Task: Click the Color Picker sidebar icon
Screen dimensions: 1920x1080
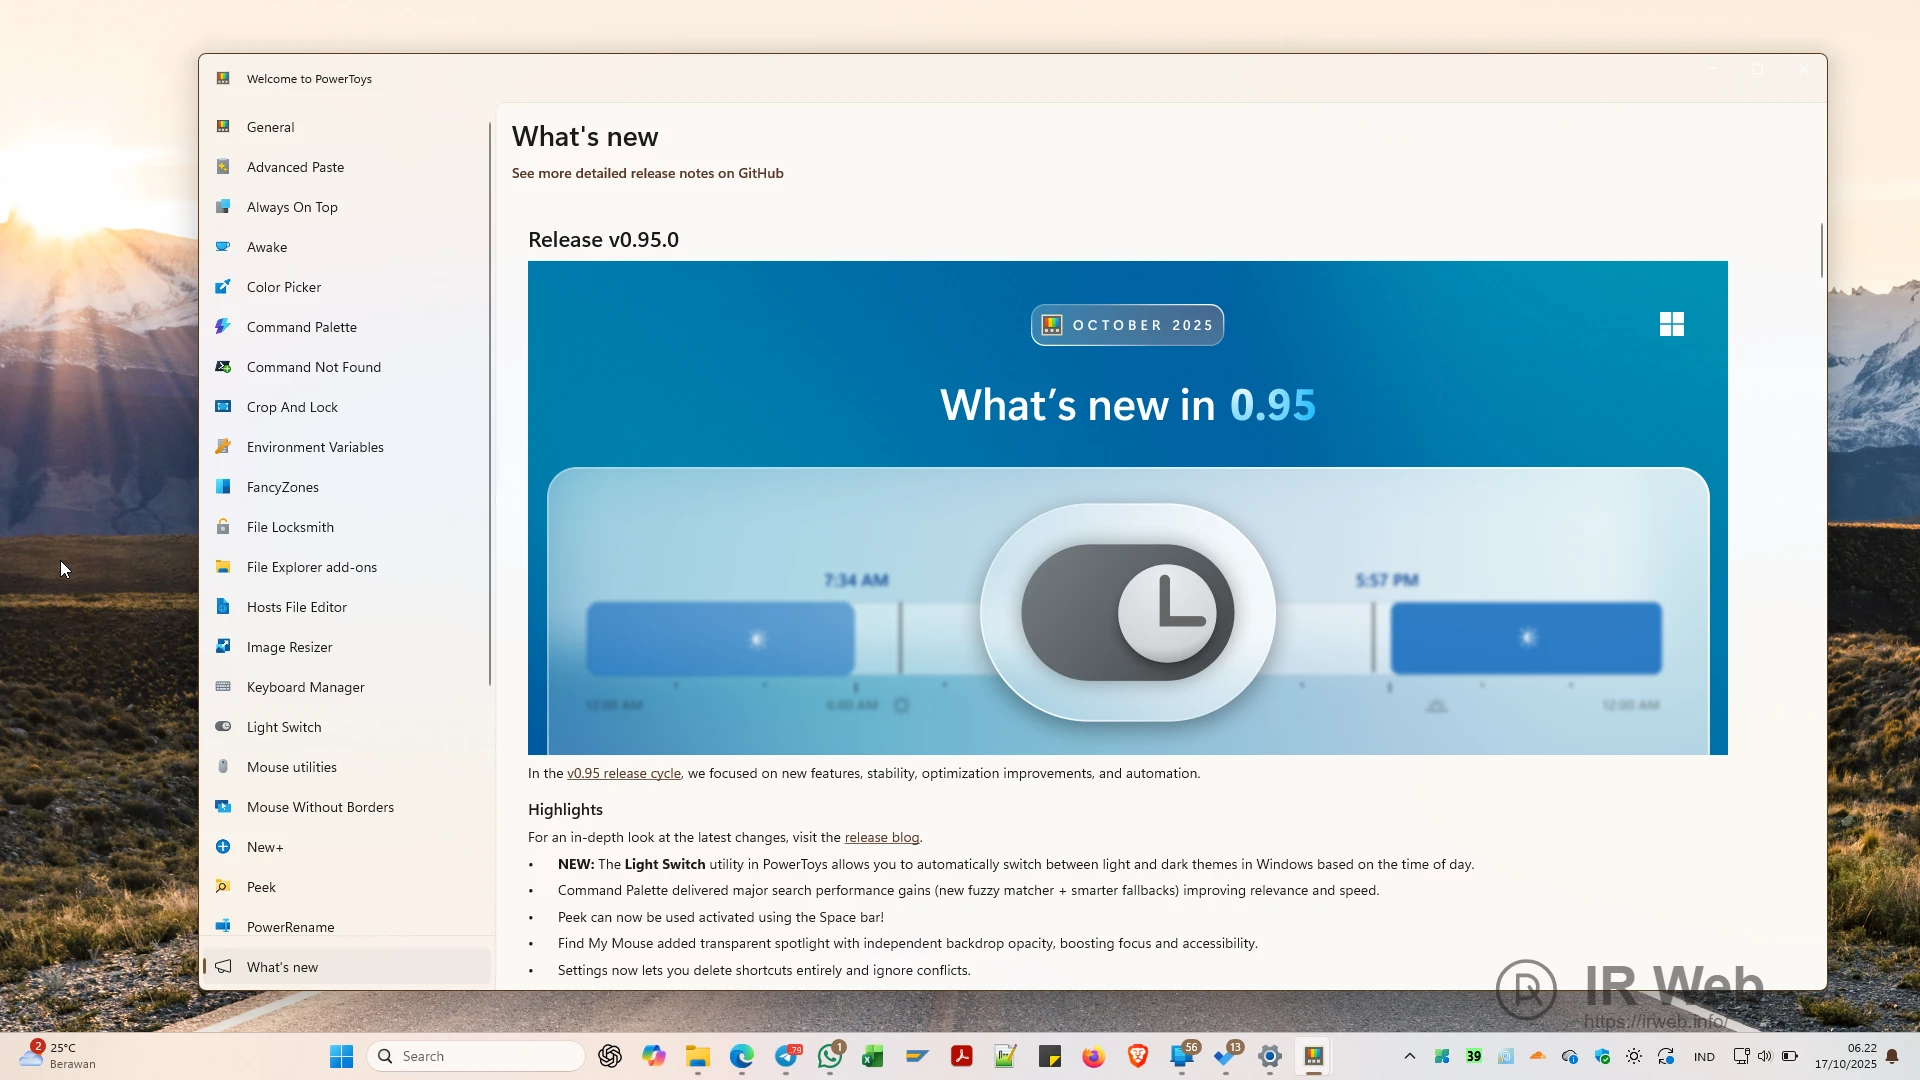Action: 223,287
